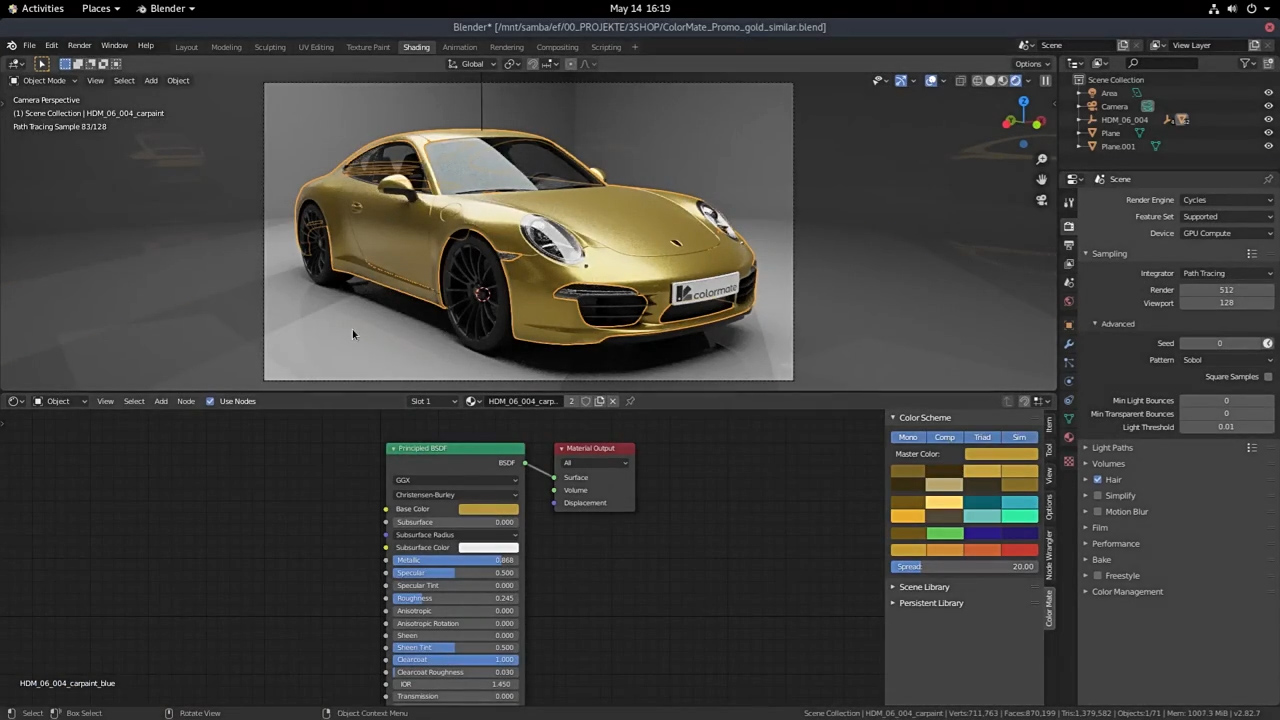Switch to the Compositing workspace tab
The height and width of the screenshot is (720, 1280).
pyautogui.click(x=557, y=47)
